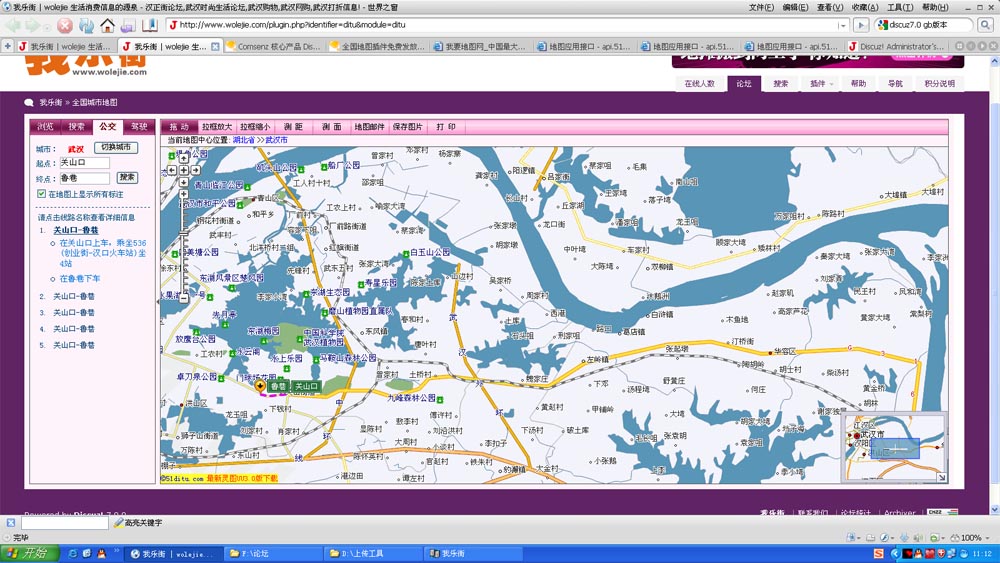
Task: Click the browser Back arrow
Action: (x=13, y=26)
